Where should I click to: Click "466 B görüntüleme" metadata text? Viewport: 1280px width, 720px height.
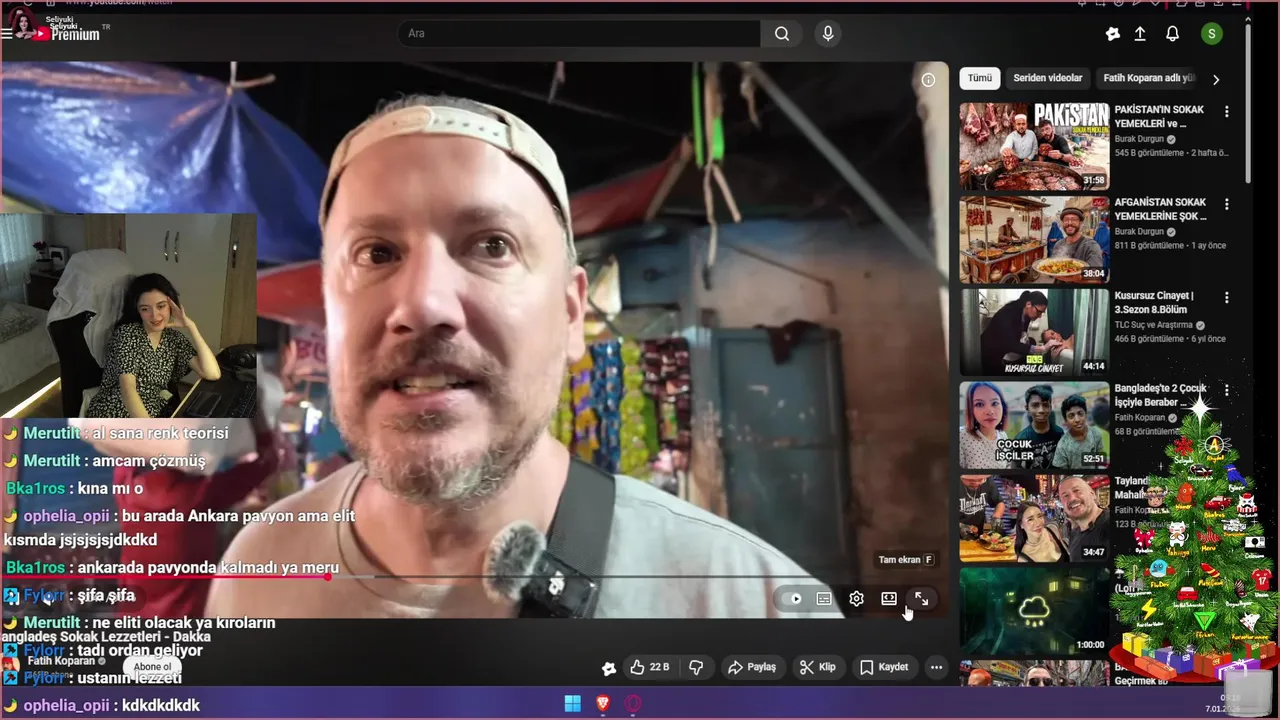1149,339
